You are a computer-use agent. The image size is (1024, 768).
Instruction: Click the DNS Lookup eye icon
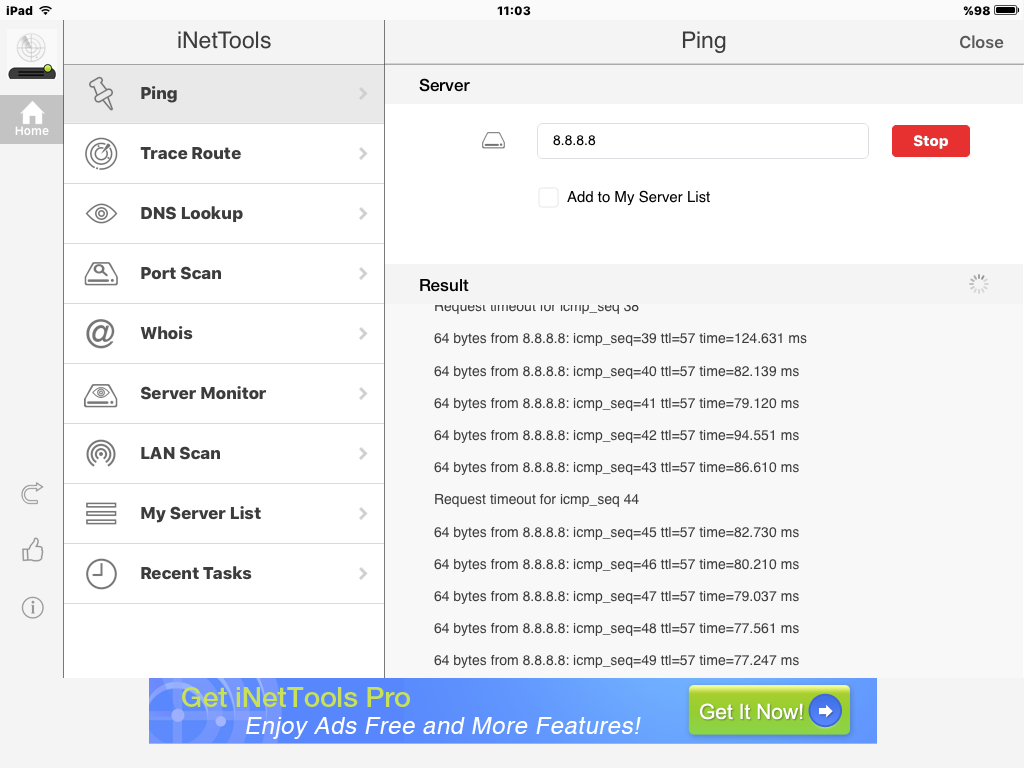(101, 214)
